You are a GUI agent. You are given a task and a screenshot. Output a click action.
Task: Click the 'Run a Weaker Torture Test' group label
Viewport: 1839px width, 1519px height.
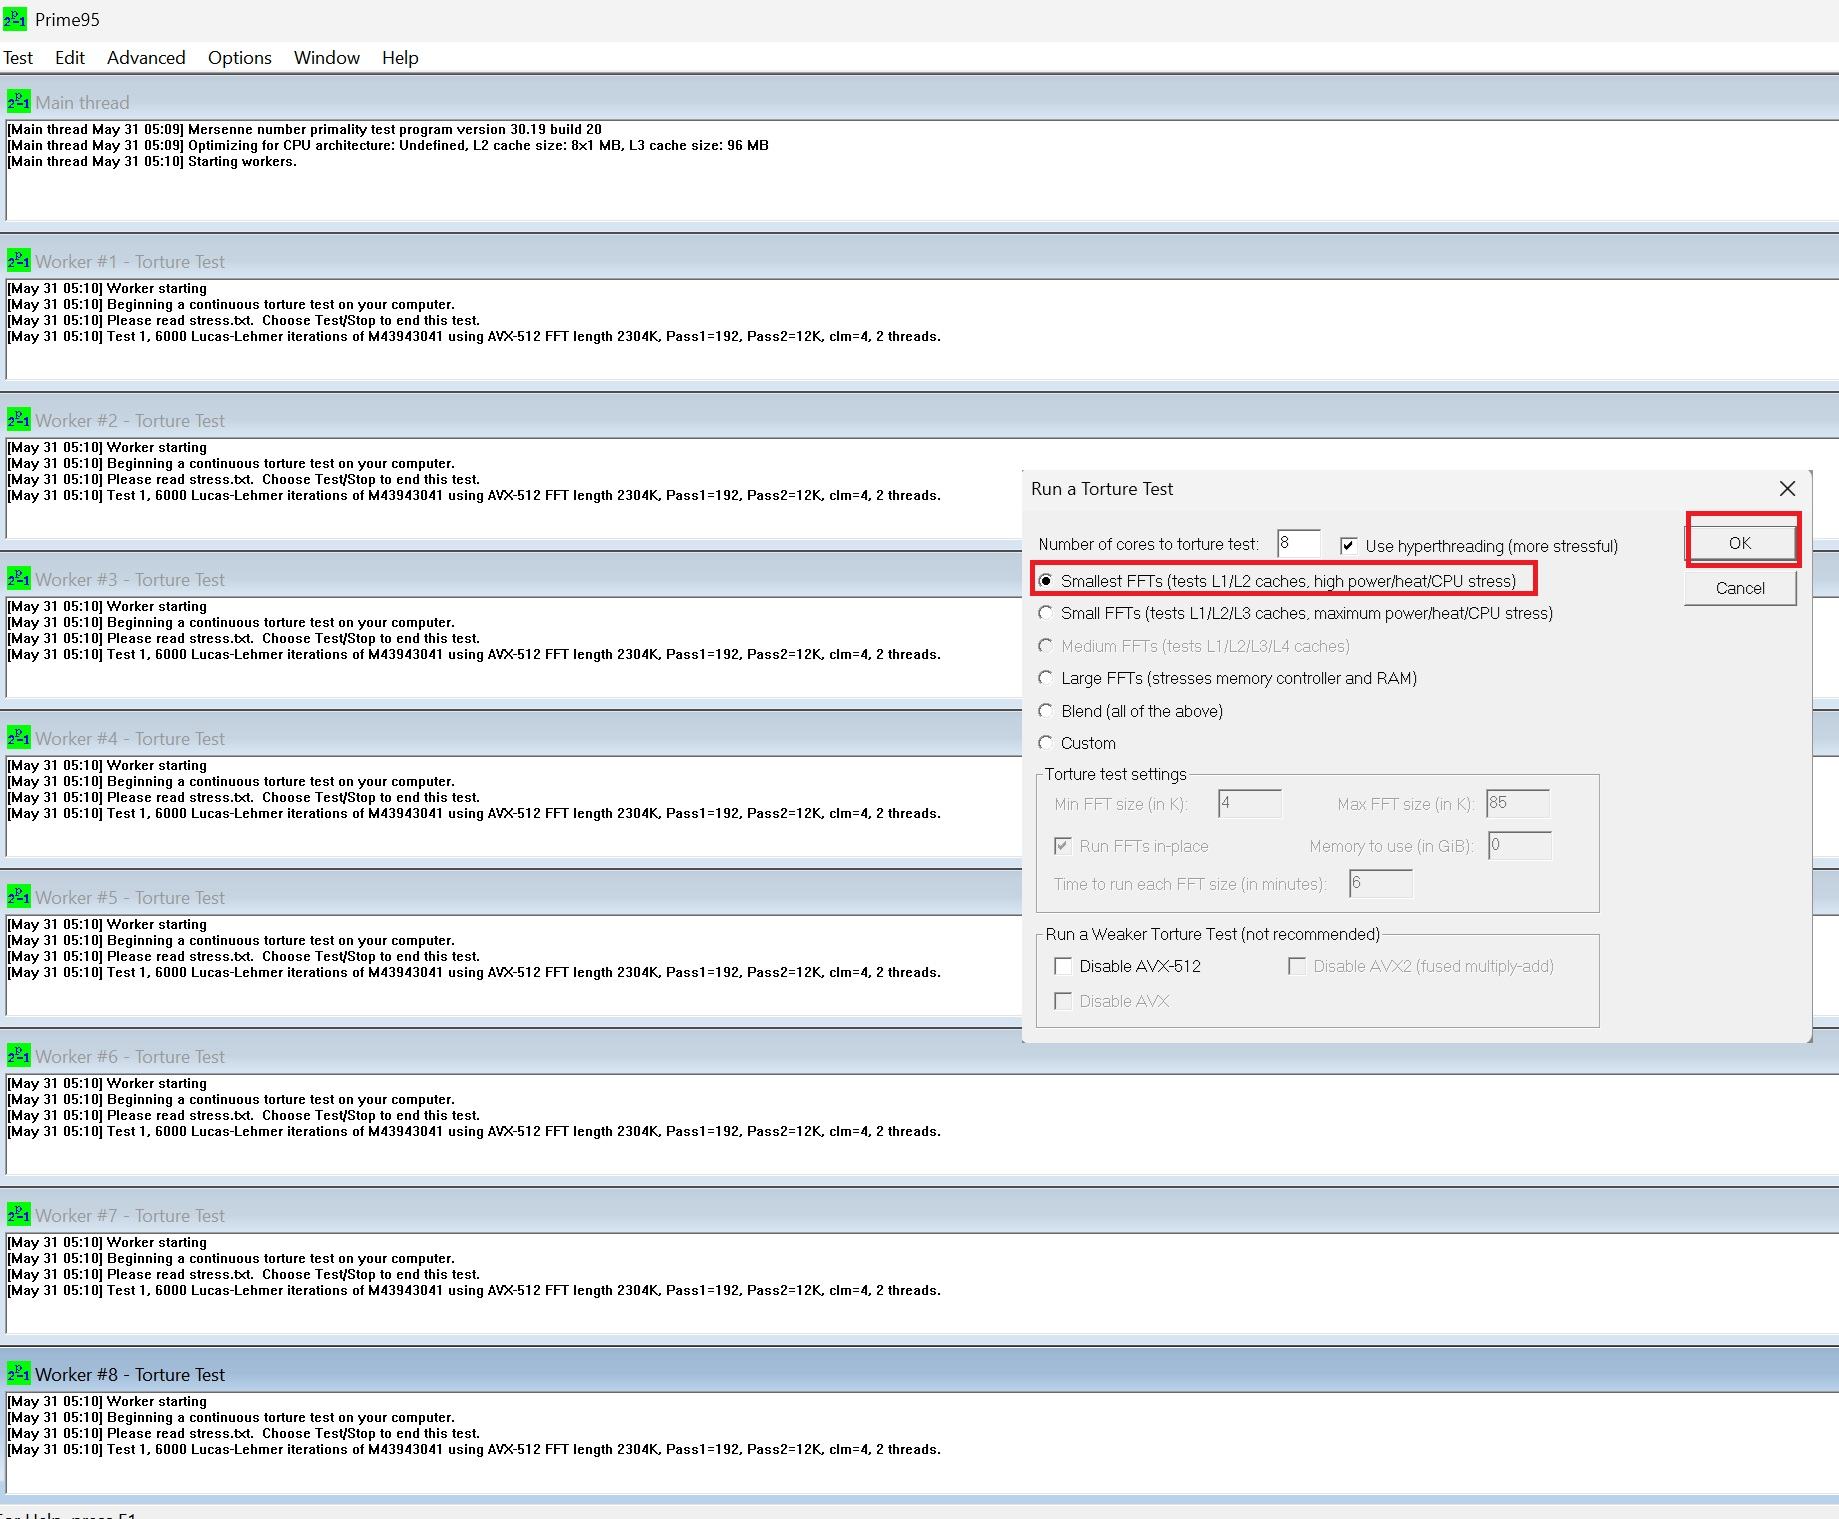pos(1213,934)
